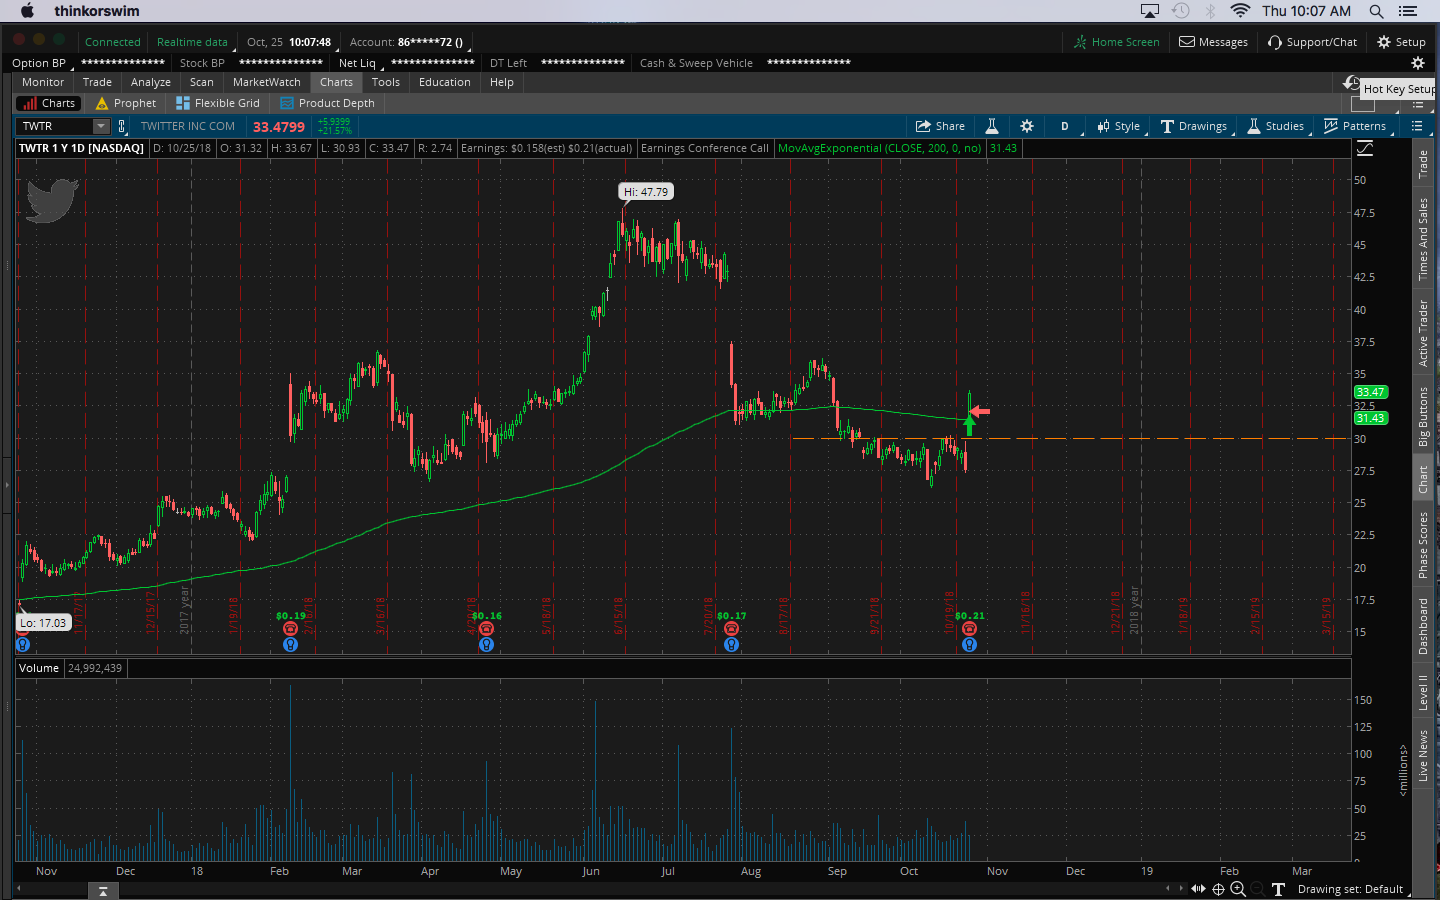Open Support/Chat
1440x900 pixels.
[x=1312, y=42]
